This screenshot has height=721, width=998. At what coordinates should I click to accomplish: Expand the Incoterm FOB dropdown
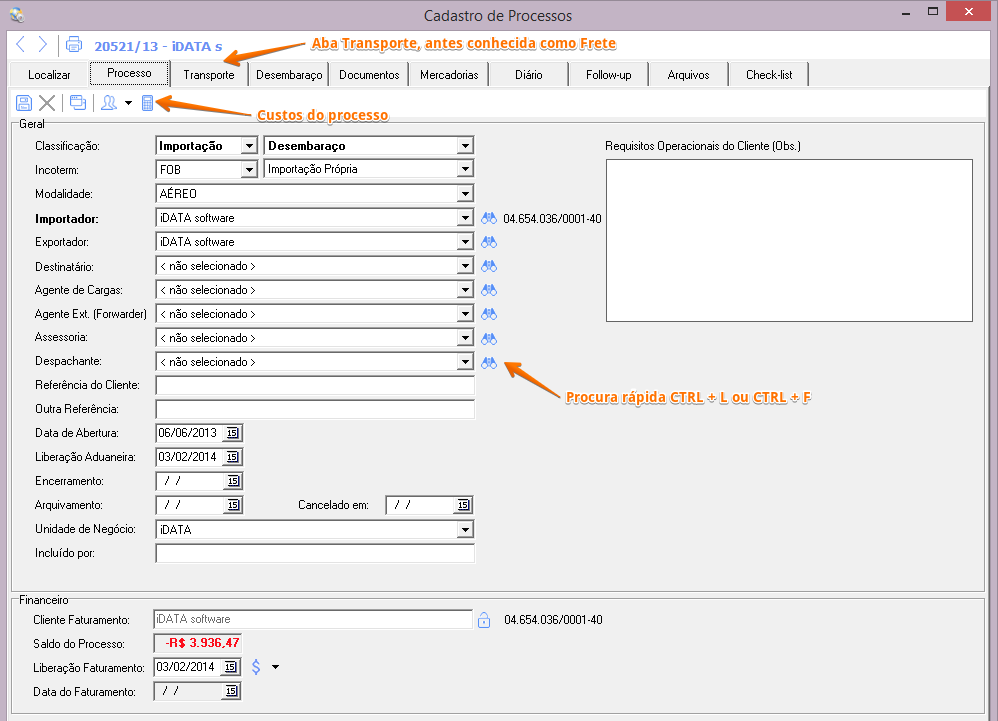click(x=249, y=170)
